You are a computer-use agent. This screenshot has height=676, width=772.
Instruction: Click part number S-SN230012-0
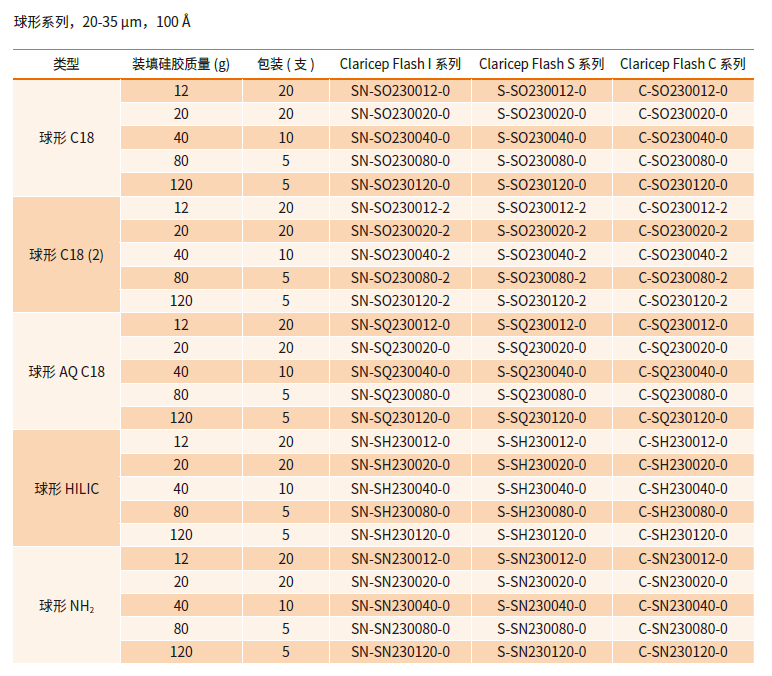pos(542,559)
